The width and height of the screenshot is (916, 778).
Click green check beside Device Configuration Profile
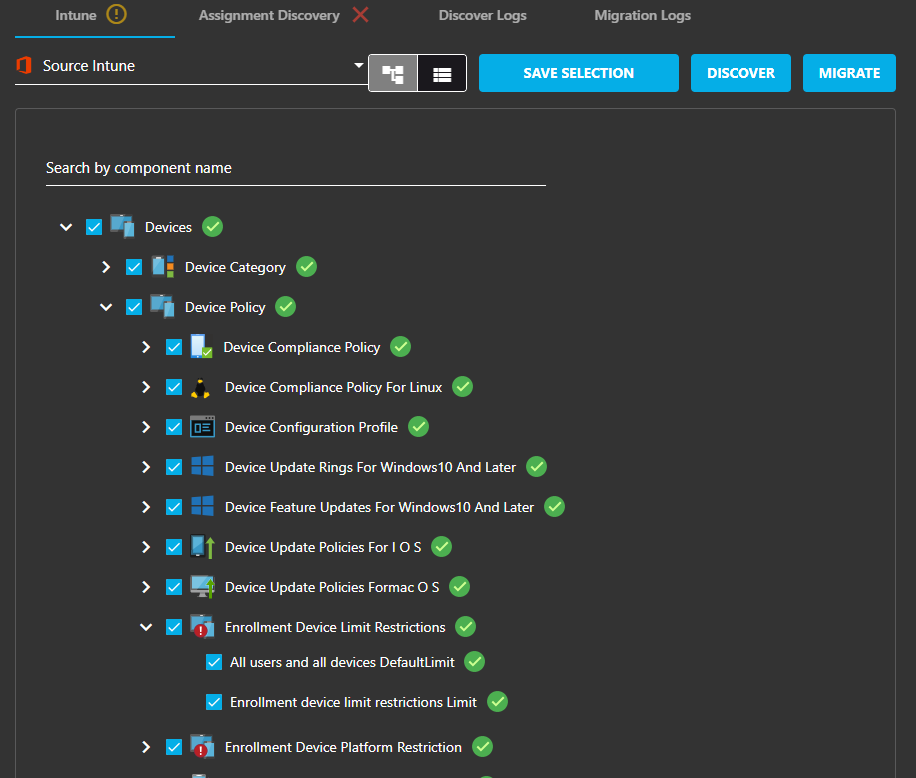coord(418,427)
